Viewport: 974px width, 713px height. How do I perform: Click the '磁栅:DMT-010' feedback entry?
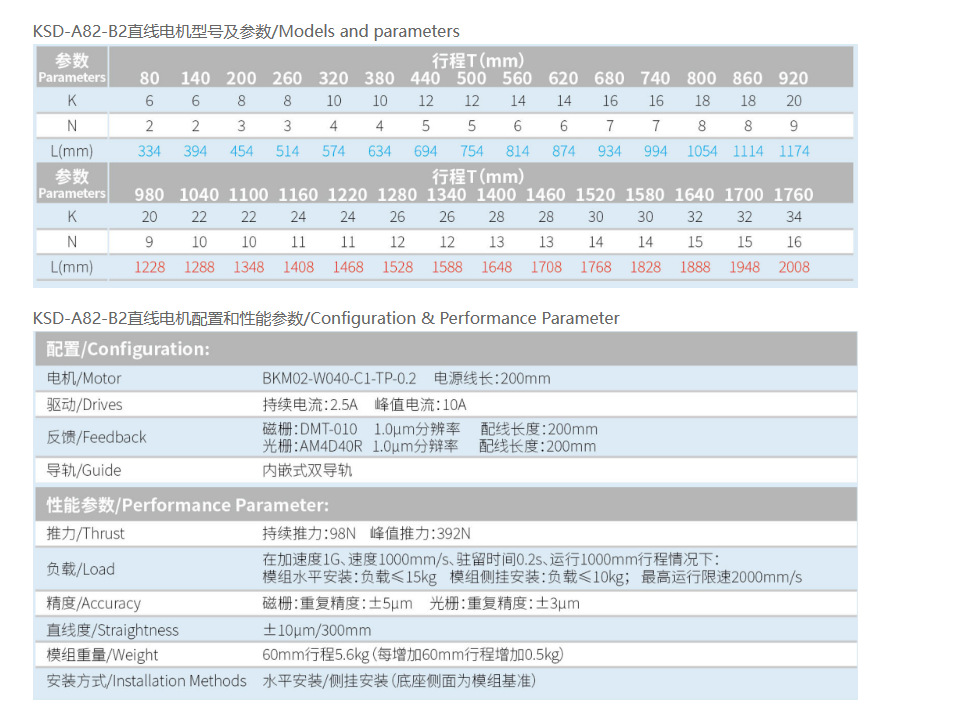click(x=310, y=429)
